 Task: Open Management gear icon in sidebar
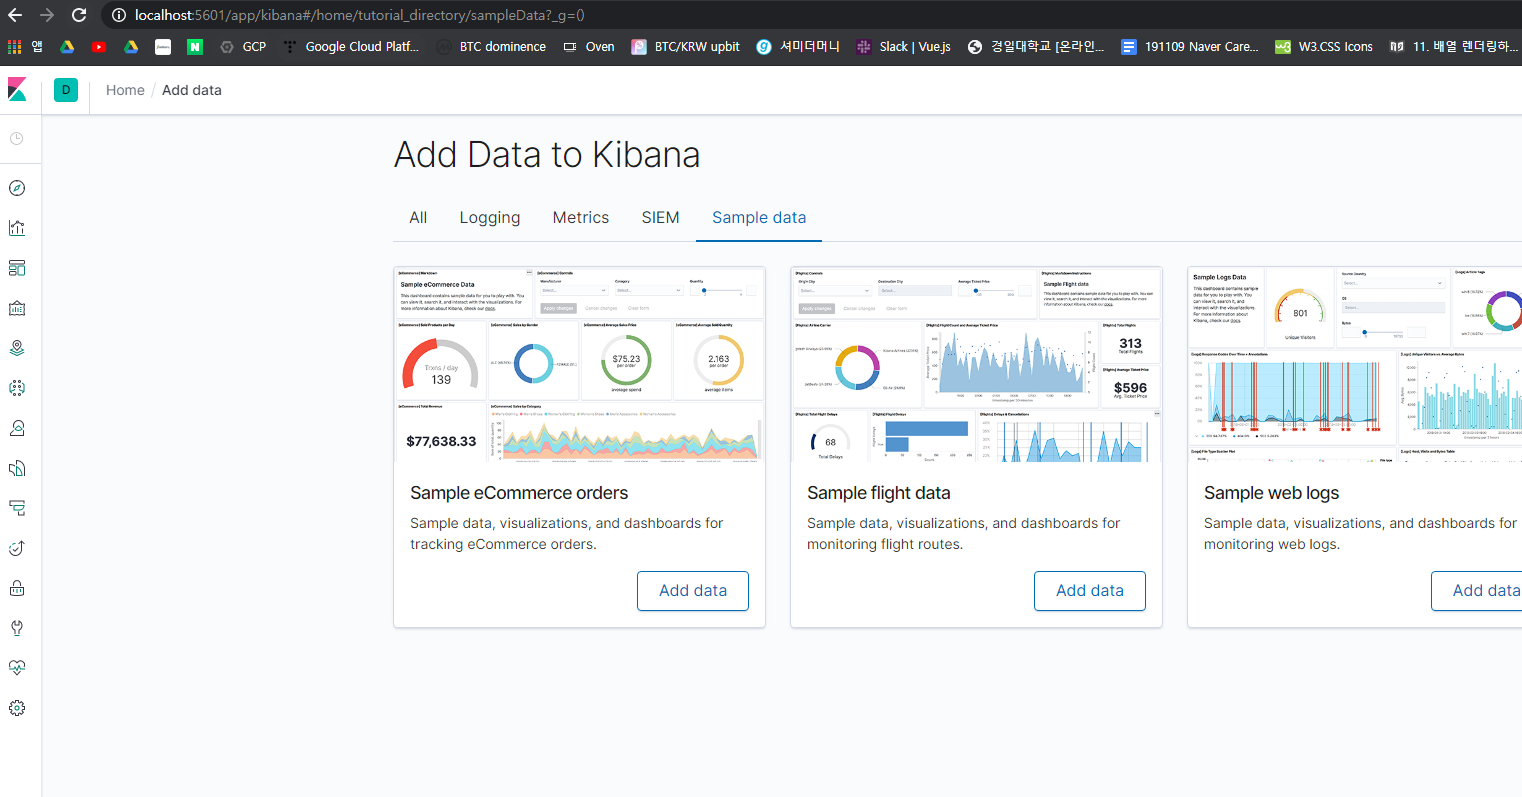click(17, 708)
